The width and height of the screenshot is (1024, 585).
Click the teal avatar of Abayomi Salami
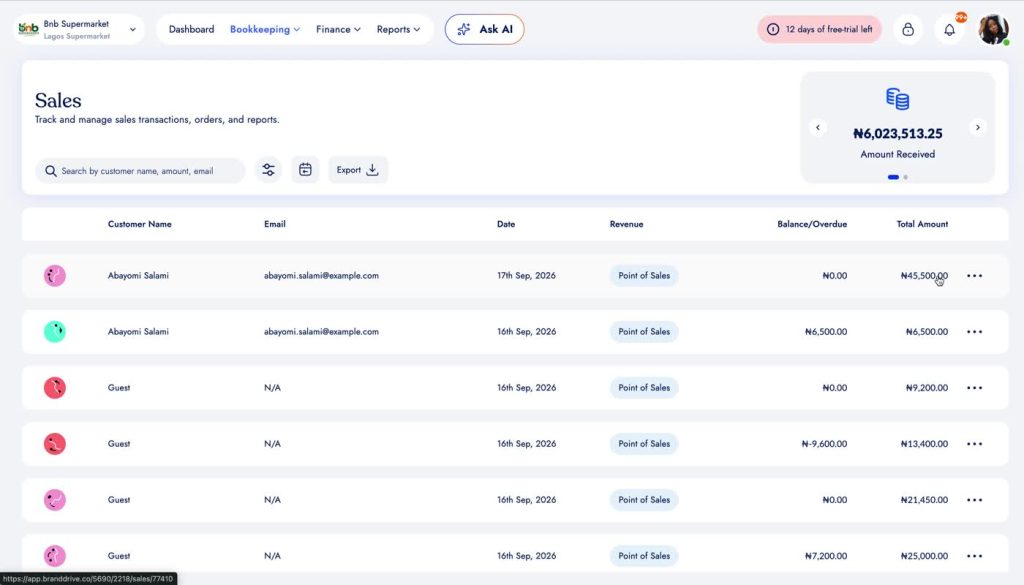pos(55,332)
